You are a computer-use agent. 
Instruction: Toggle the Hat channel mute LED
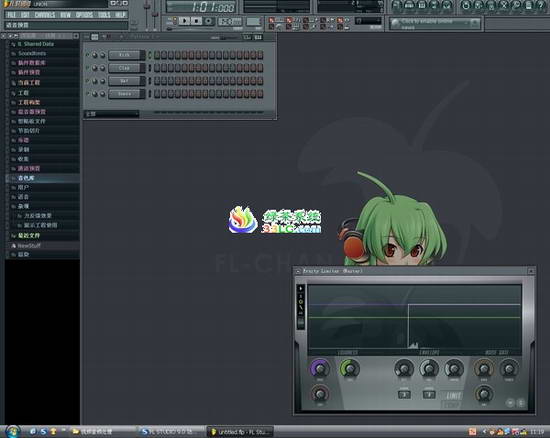[87, 81]
